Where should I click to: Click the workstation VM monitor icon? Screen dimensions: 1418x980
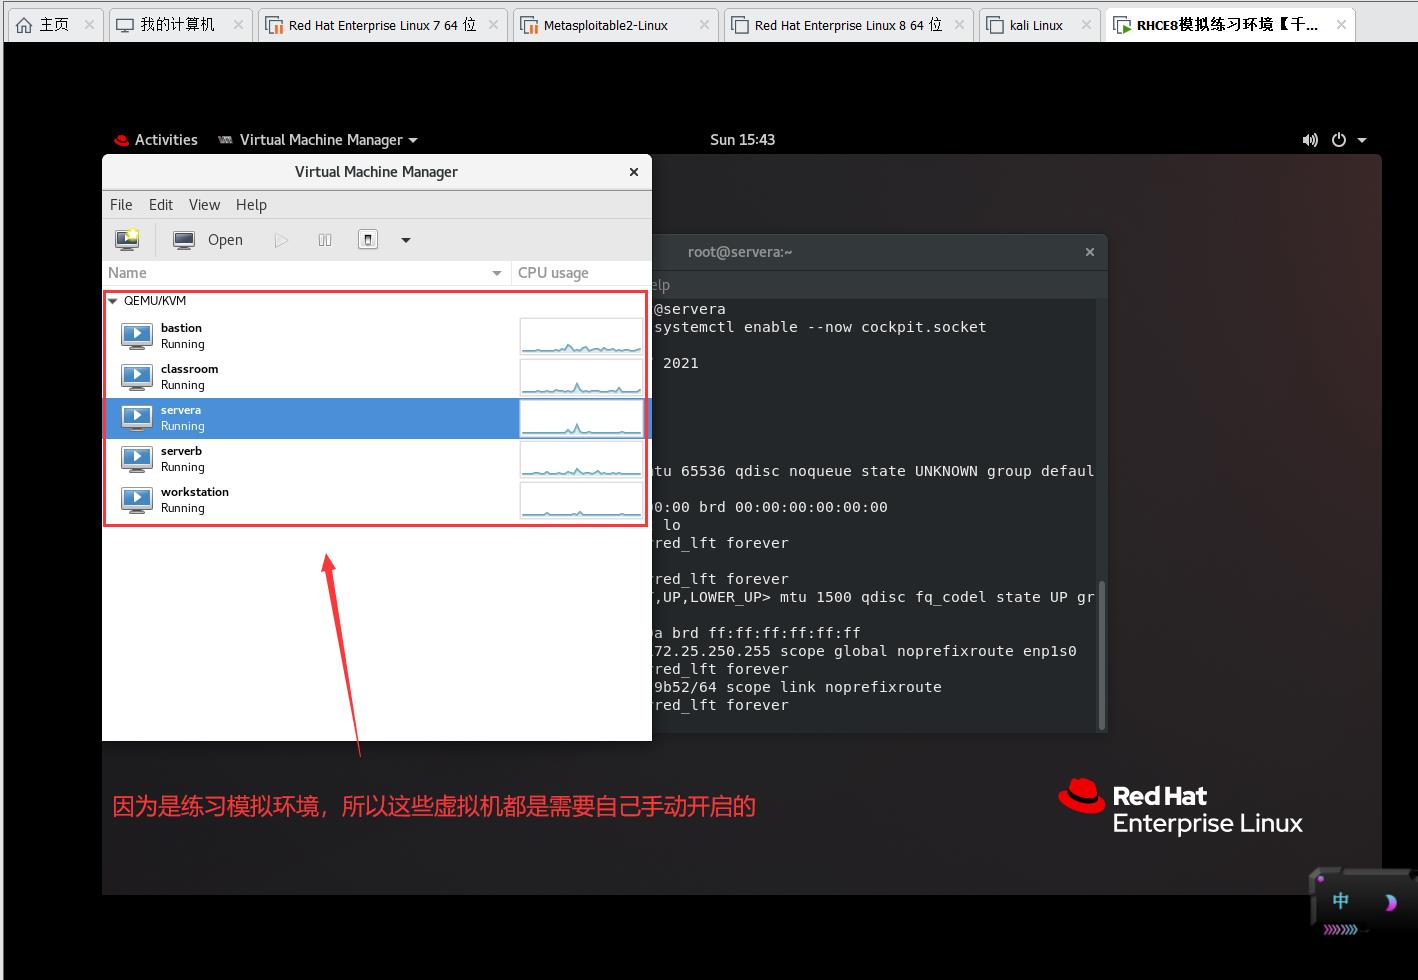pyautogui.click(x=137, y=500)
